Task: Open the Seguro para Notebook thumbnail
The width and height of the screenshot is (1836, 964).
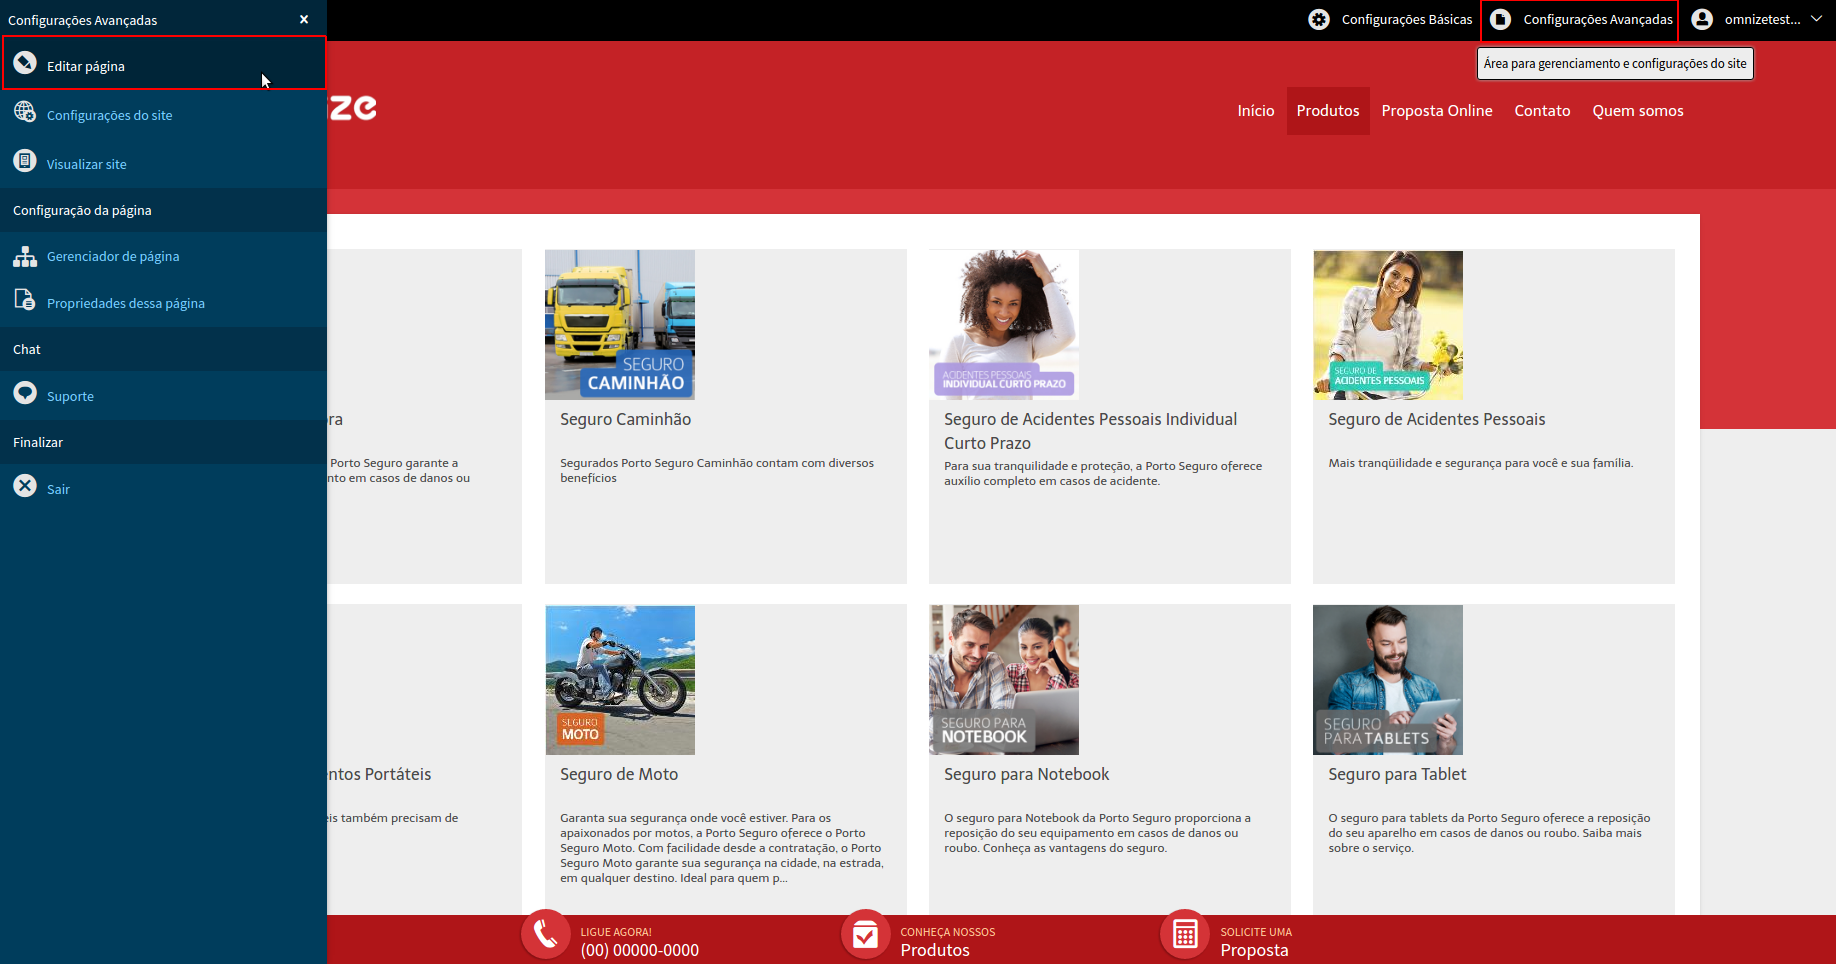Action: 1004,680
